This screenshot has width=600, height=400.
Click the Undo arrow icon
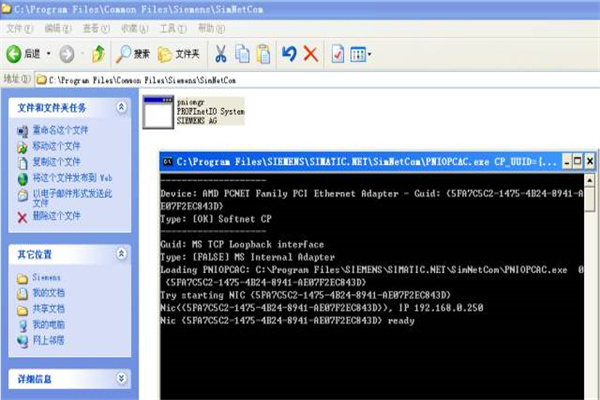[x=289, y=54]
